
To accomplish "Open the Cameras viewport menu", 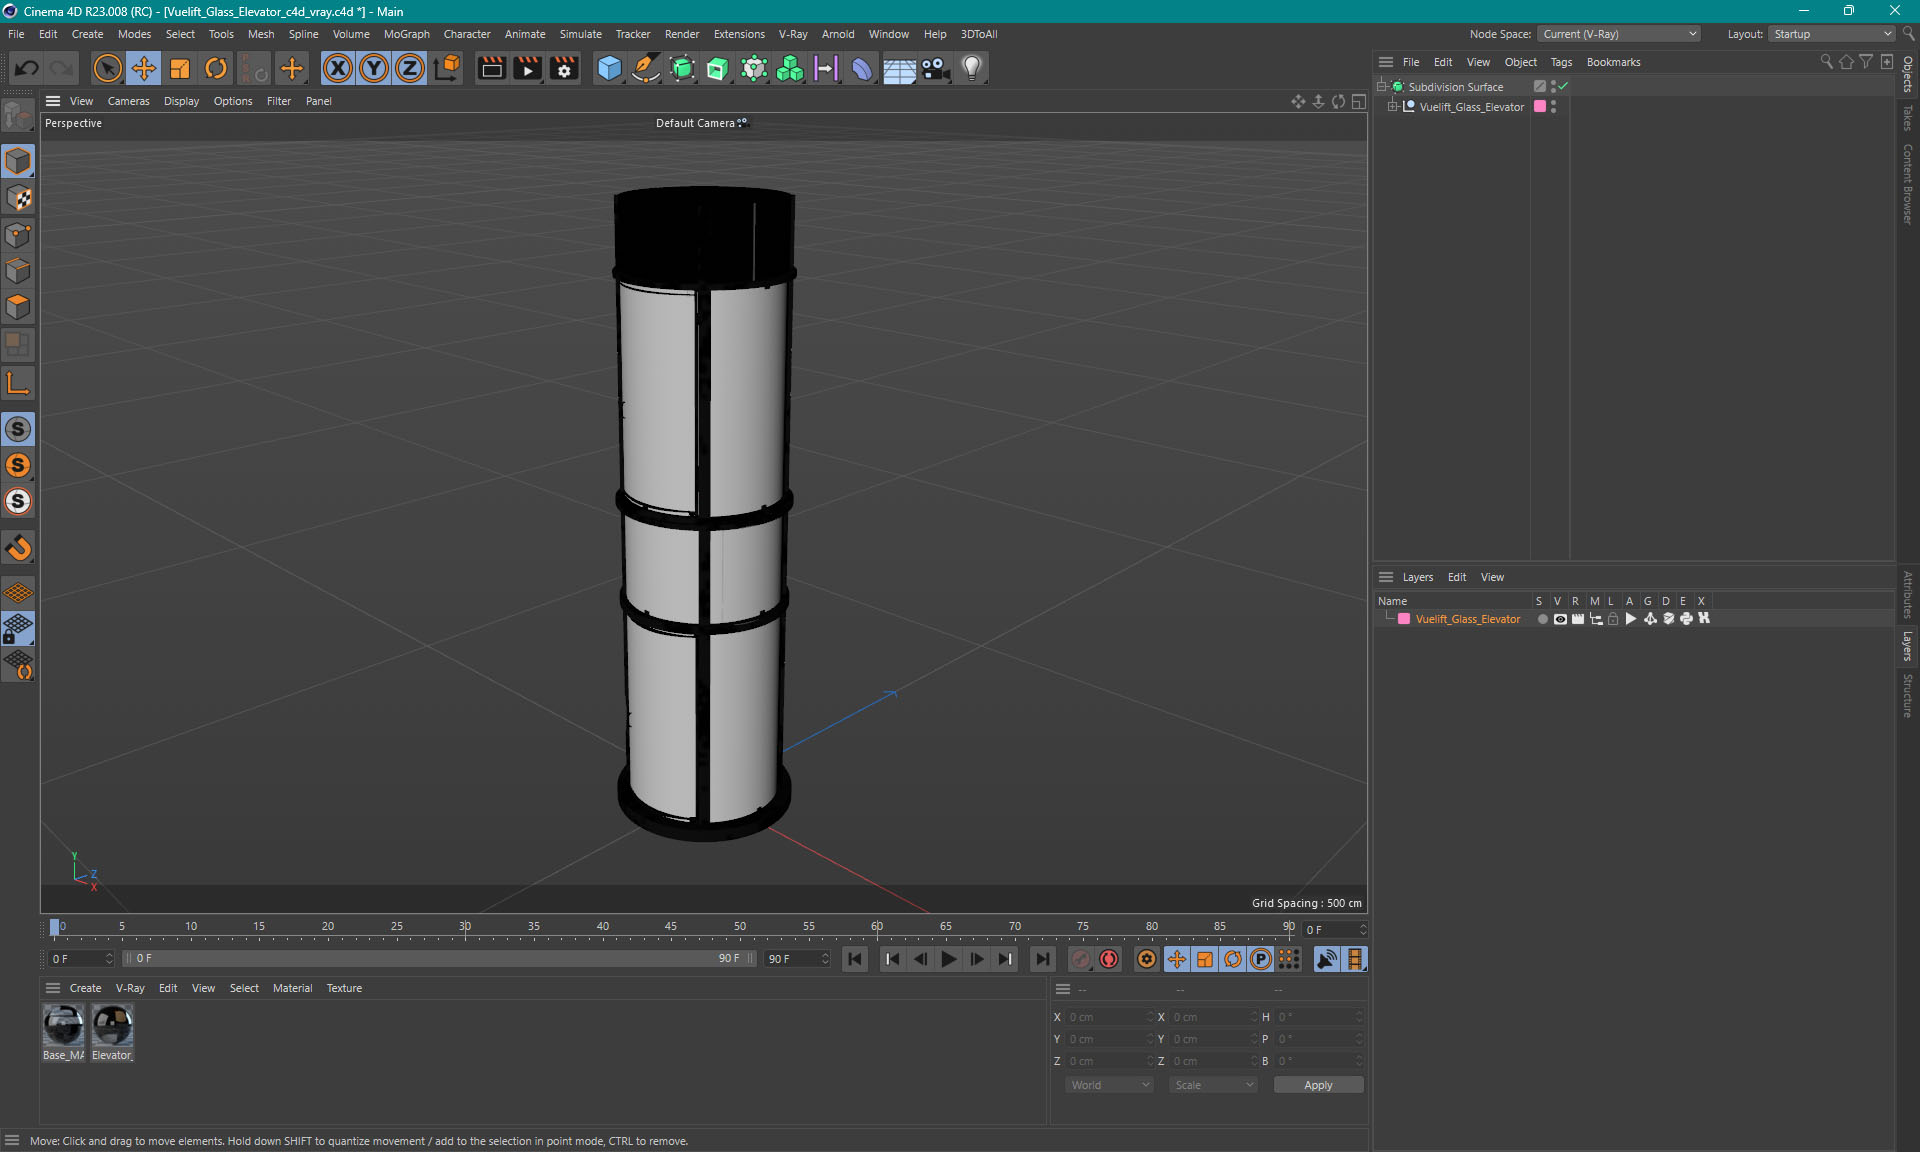I will [x=128, y=101].
